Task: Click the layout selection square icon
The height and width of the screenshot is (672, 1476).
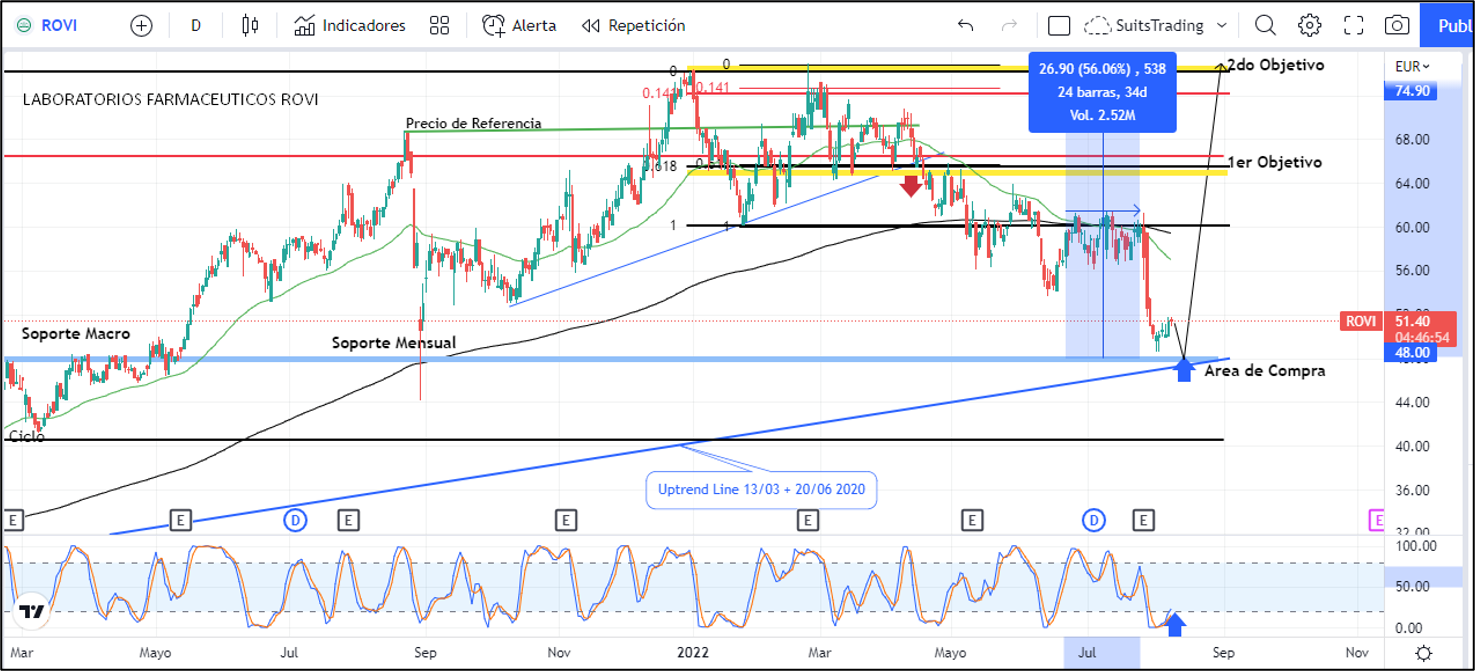Action: [x=1059, y=26]
